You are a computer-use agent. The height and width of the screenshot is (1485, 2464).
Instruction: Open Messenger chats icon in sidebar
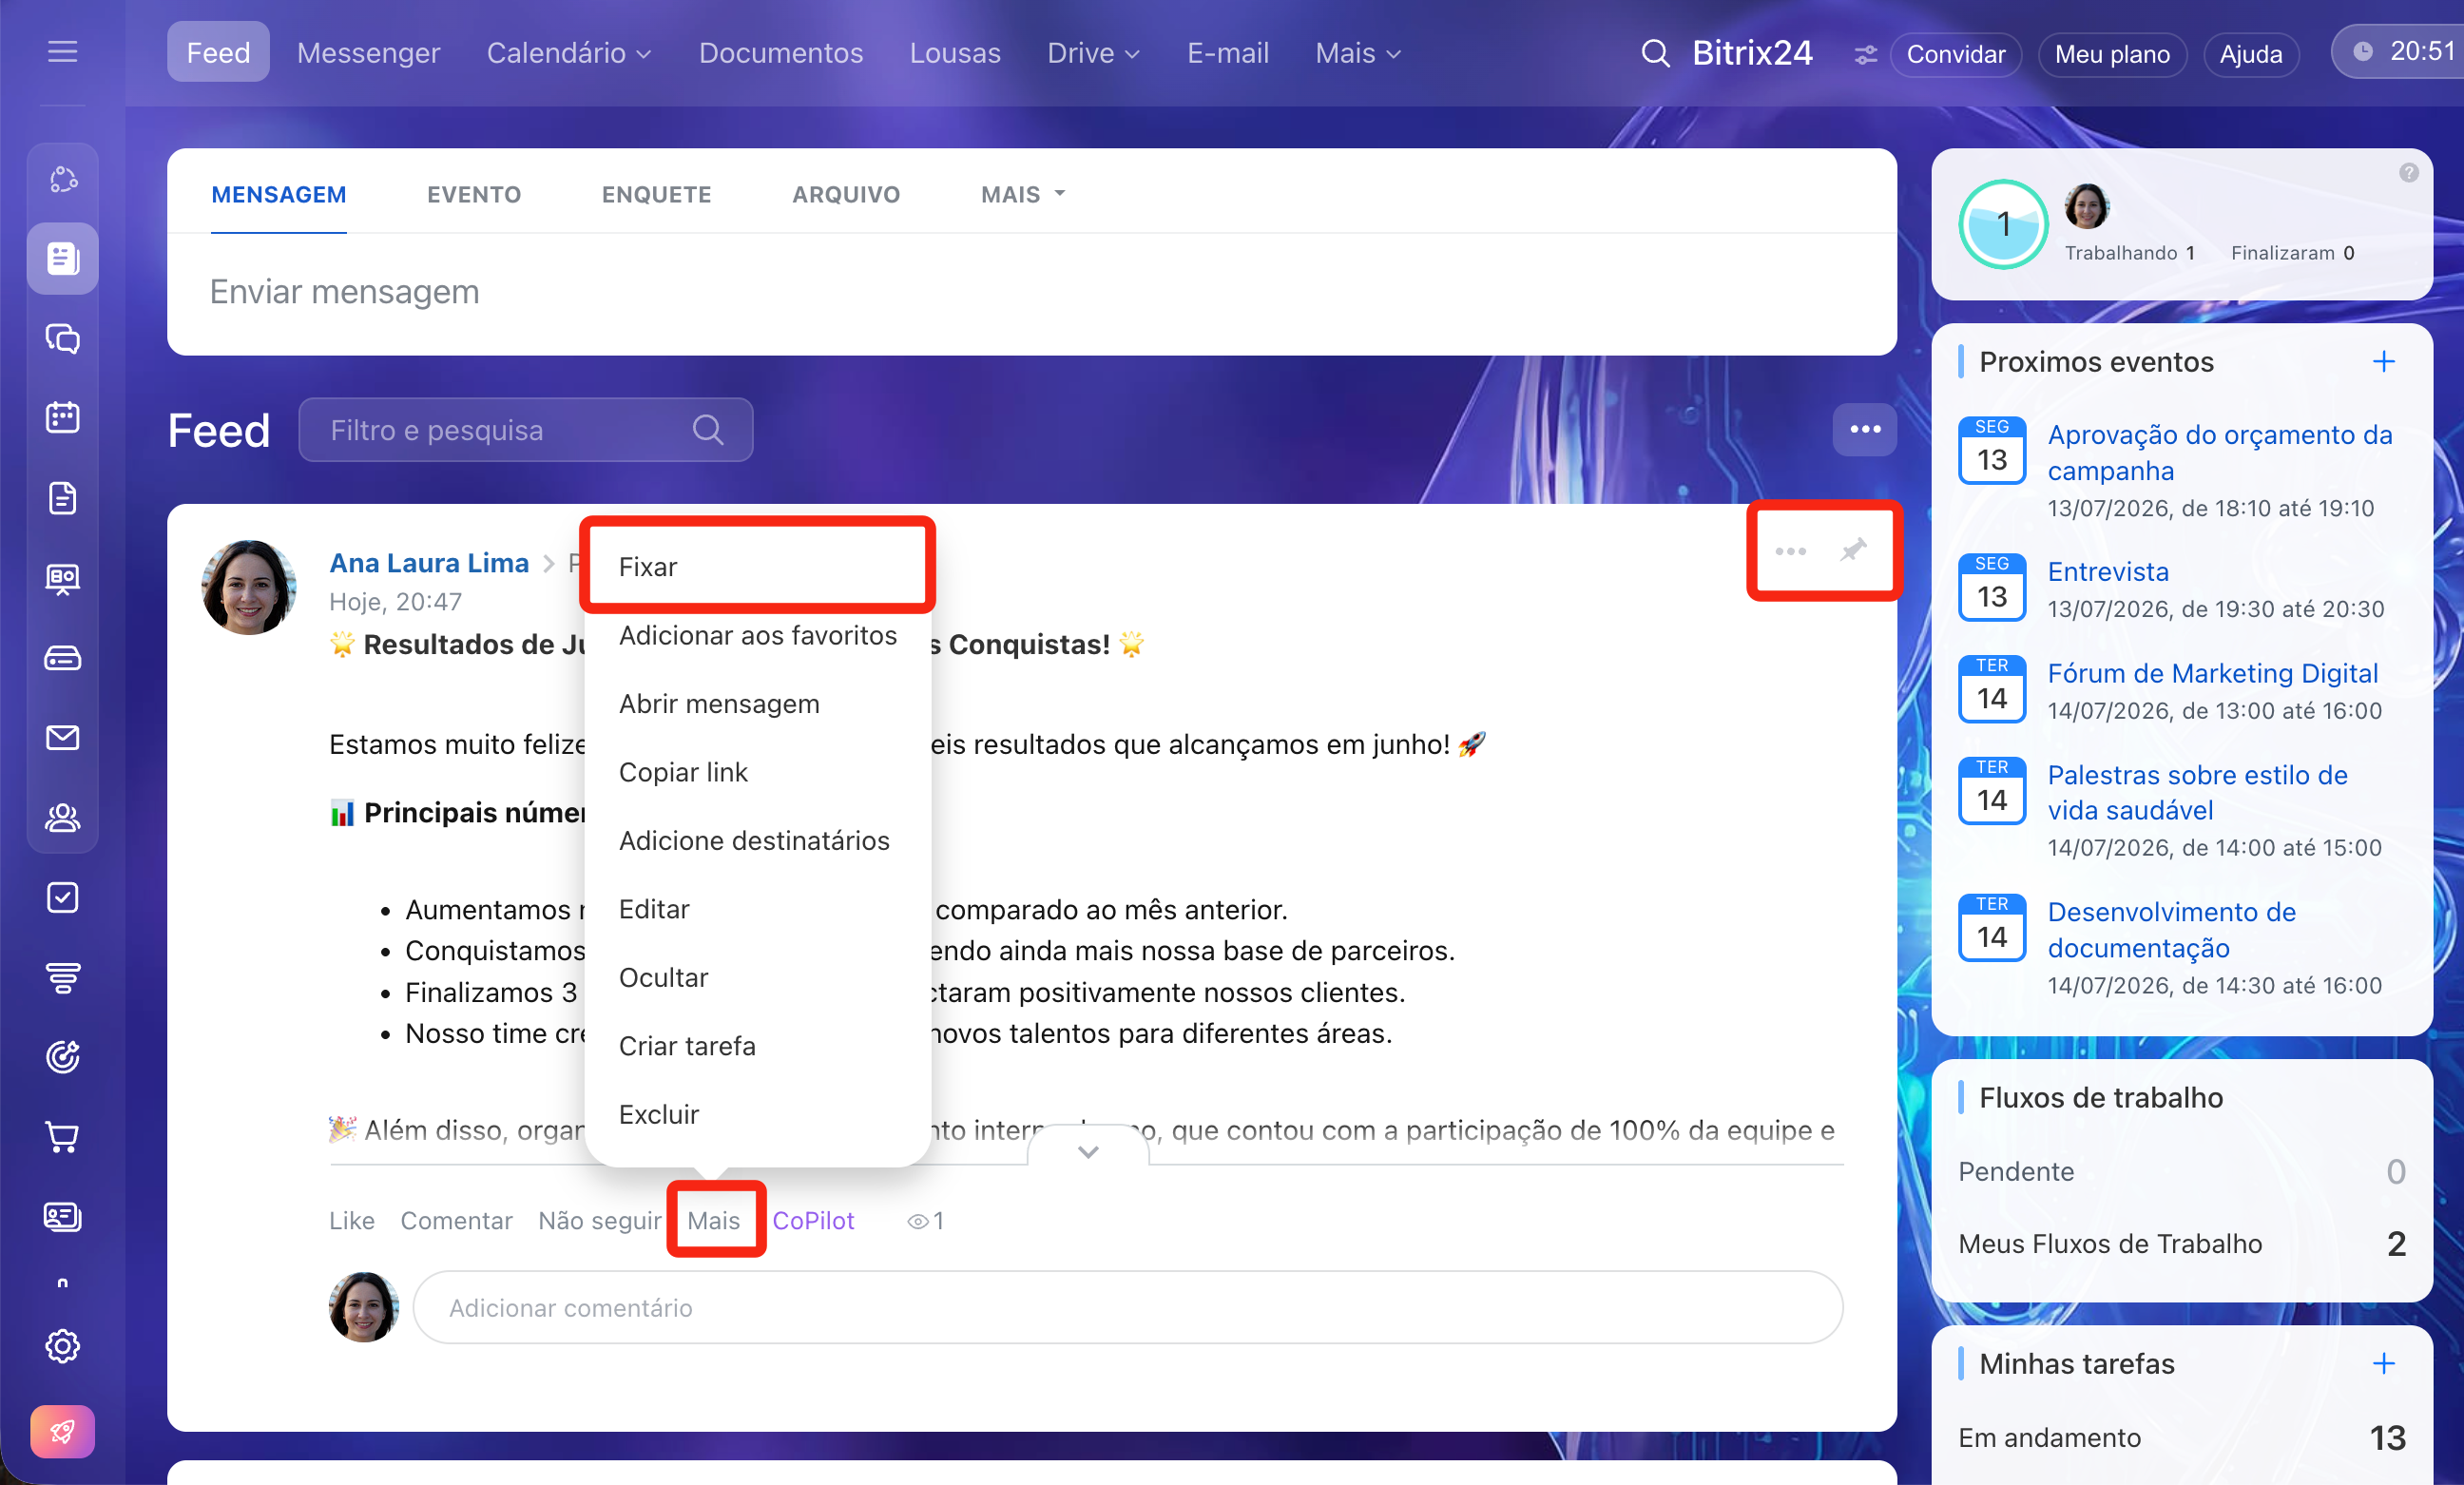pos(63,339)
